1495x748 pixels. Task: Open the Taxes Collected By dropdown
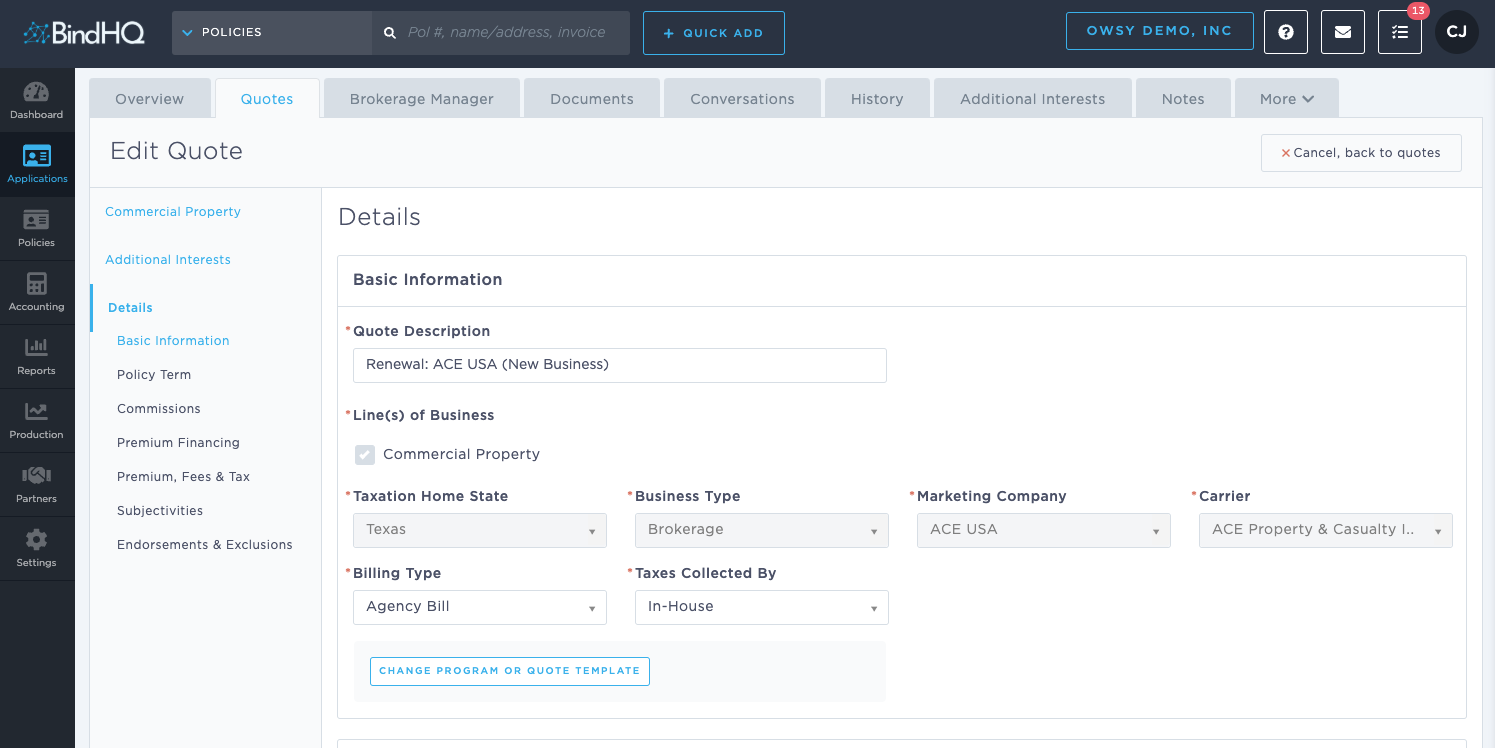(x=762, y=607)
